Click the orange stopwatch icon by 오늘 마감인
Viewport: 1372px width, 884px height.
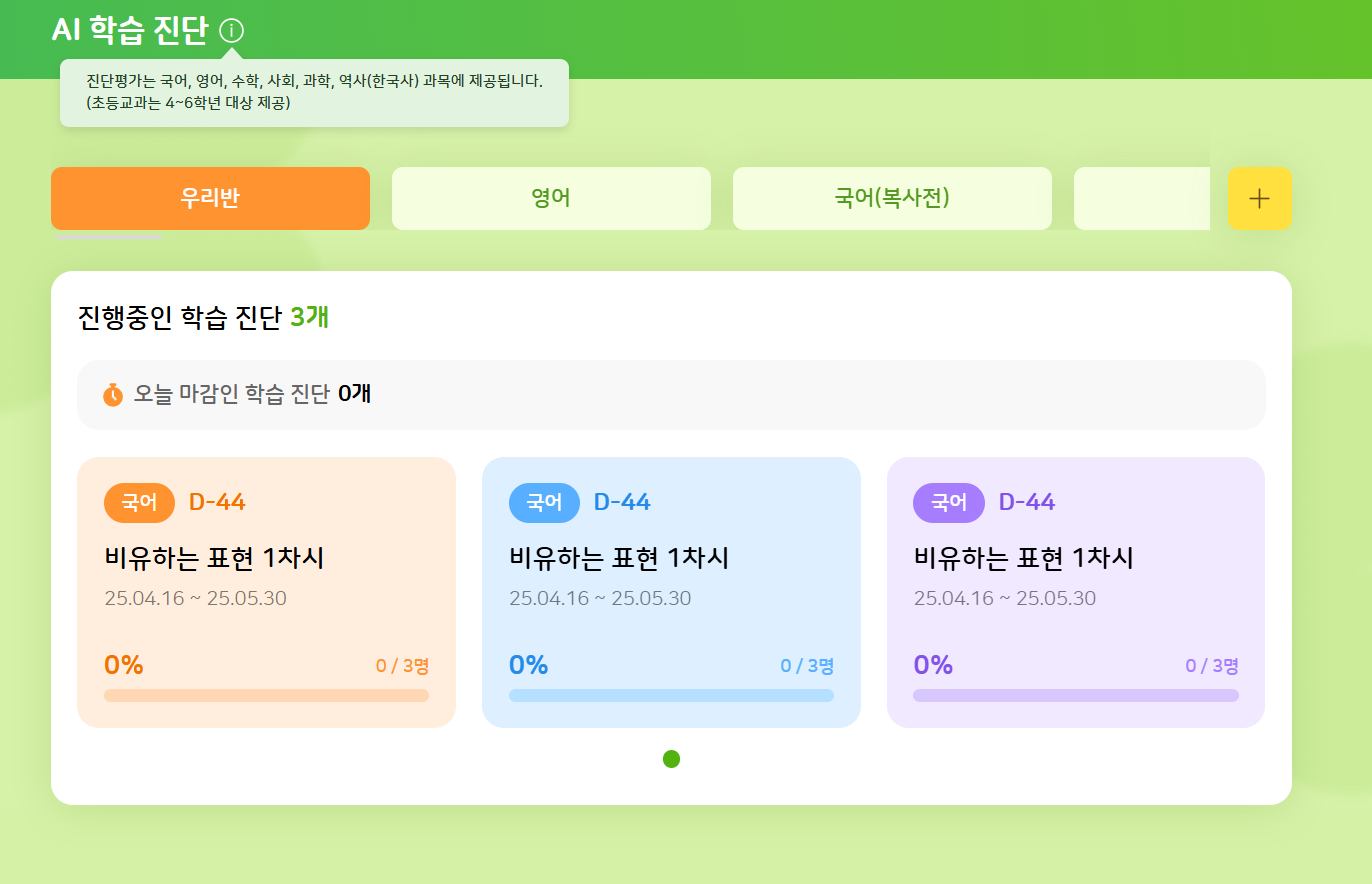click(113, 394)
